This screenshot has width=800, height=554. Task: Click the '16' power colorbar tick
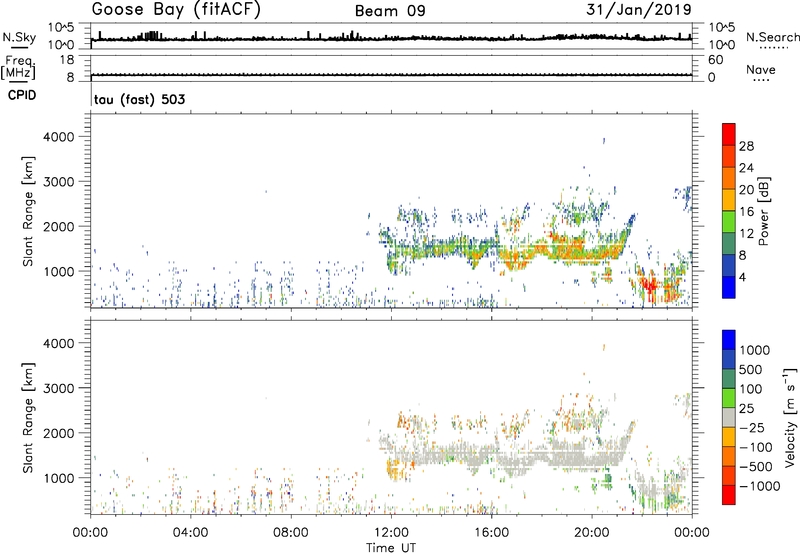[x=746, y=212]
